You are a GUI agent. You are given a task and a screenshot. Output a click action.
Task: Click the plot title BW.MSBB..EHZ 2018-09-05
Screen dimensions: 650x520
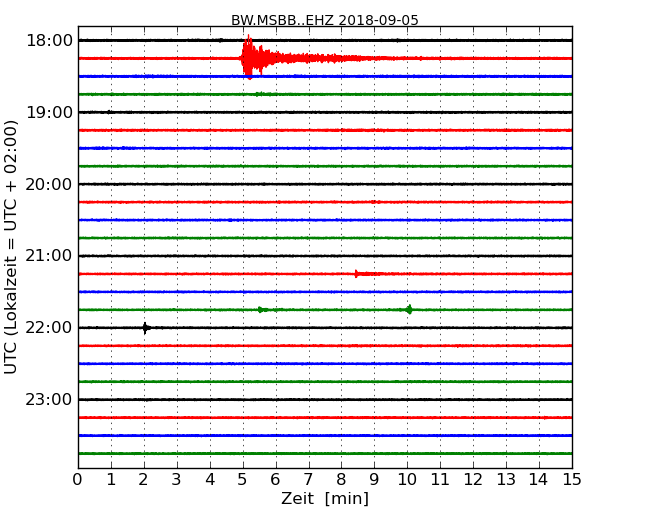(x=325, y=20)
